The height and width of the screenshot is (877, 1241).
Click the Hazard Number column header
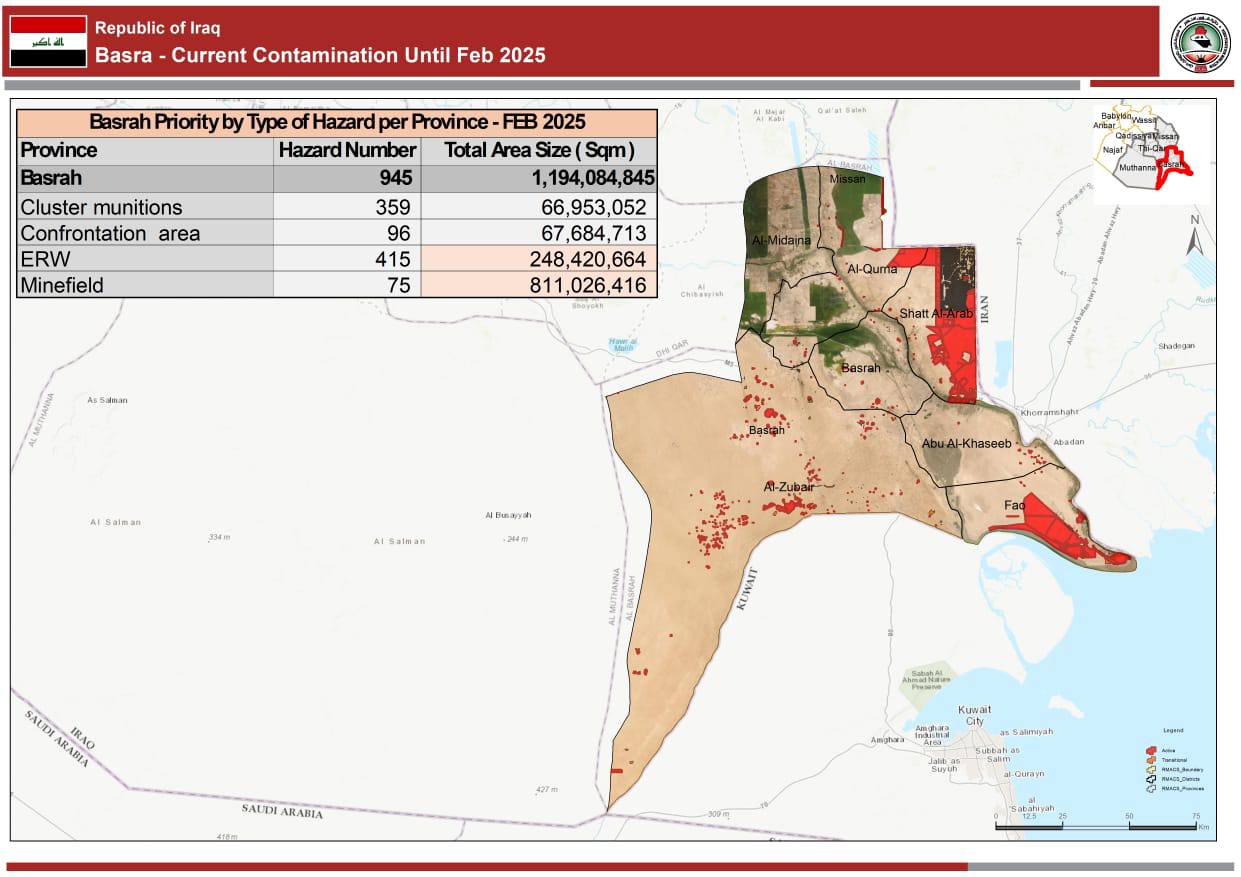[x=346, y=150]
